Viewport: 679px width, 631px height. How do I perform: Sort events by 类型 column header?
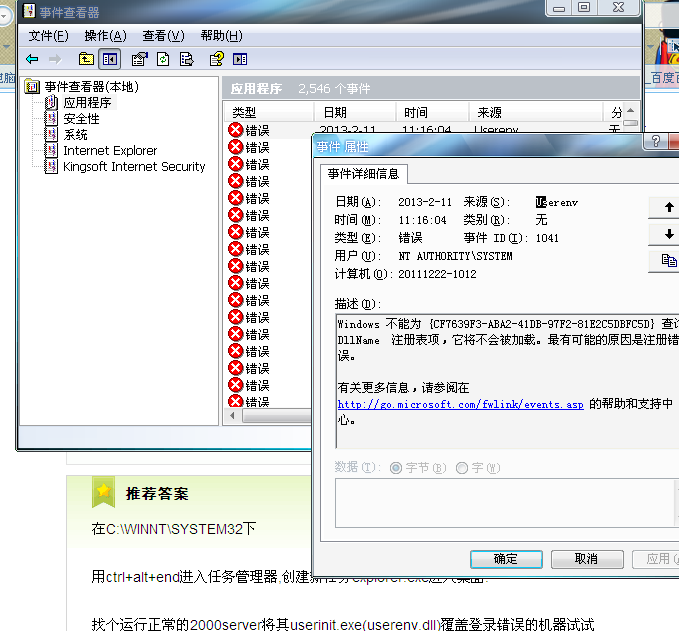point(268,113)
